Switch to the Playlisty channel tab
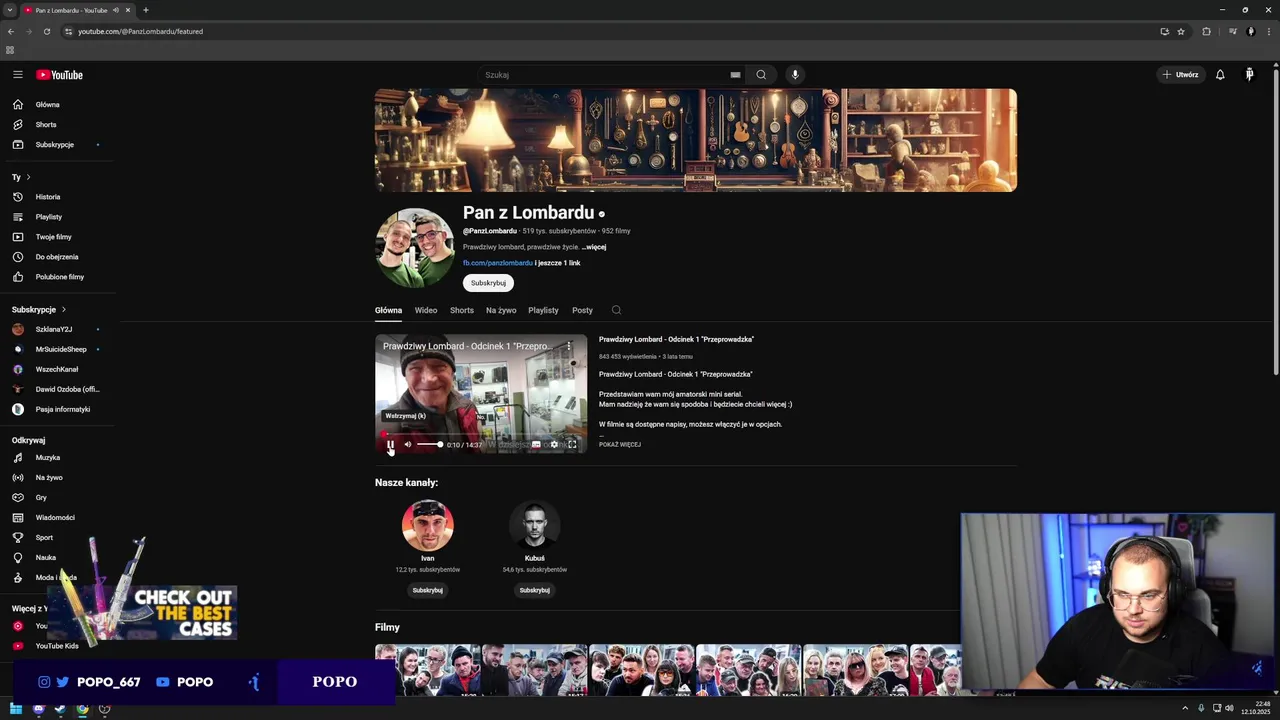The height and width of the screenshot is (720, 1280). pos(543,310)
